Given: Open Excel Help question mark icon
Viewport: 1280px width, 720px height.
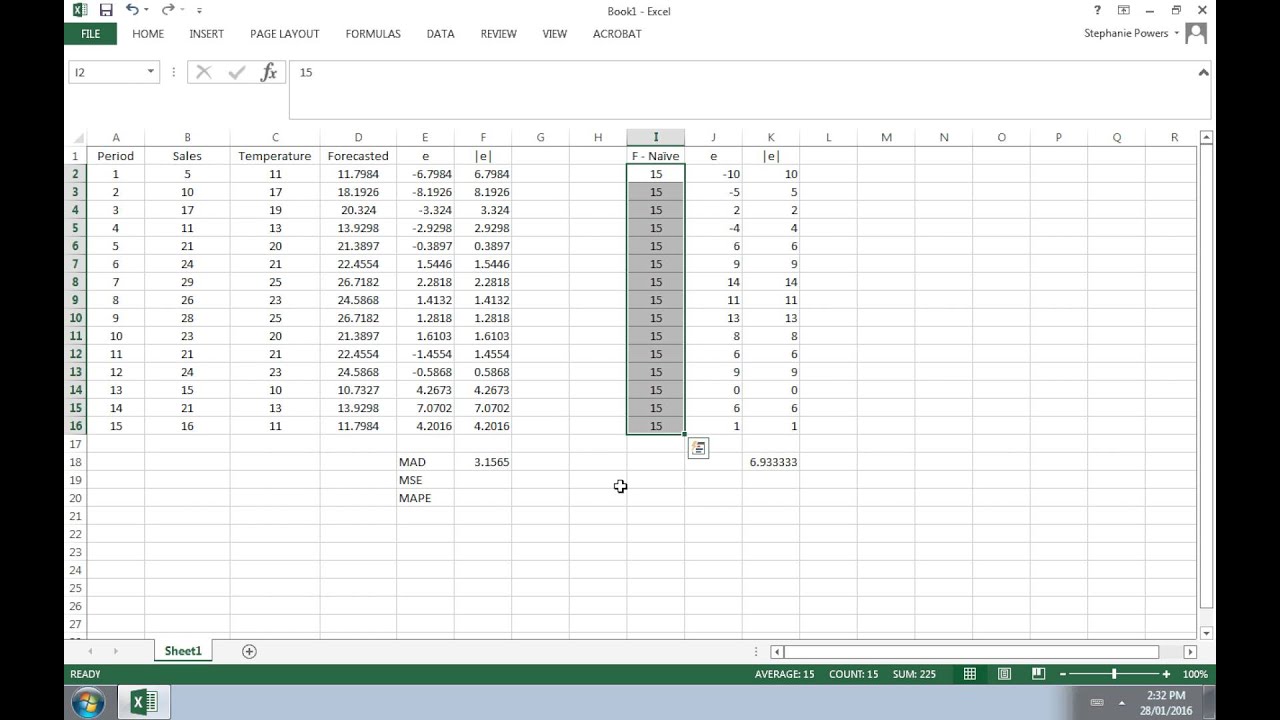Looking at the screenshot, I should [x=1098, y=10].
